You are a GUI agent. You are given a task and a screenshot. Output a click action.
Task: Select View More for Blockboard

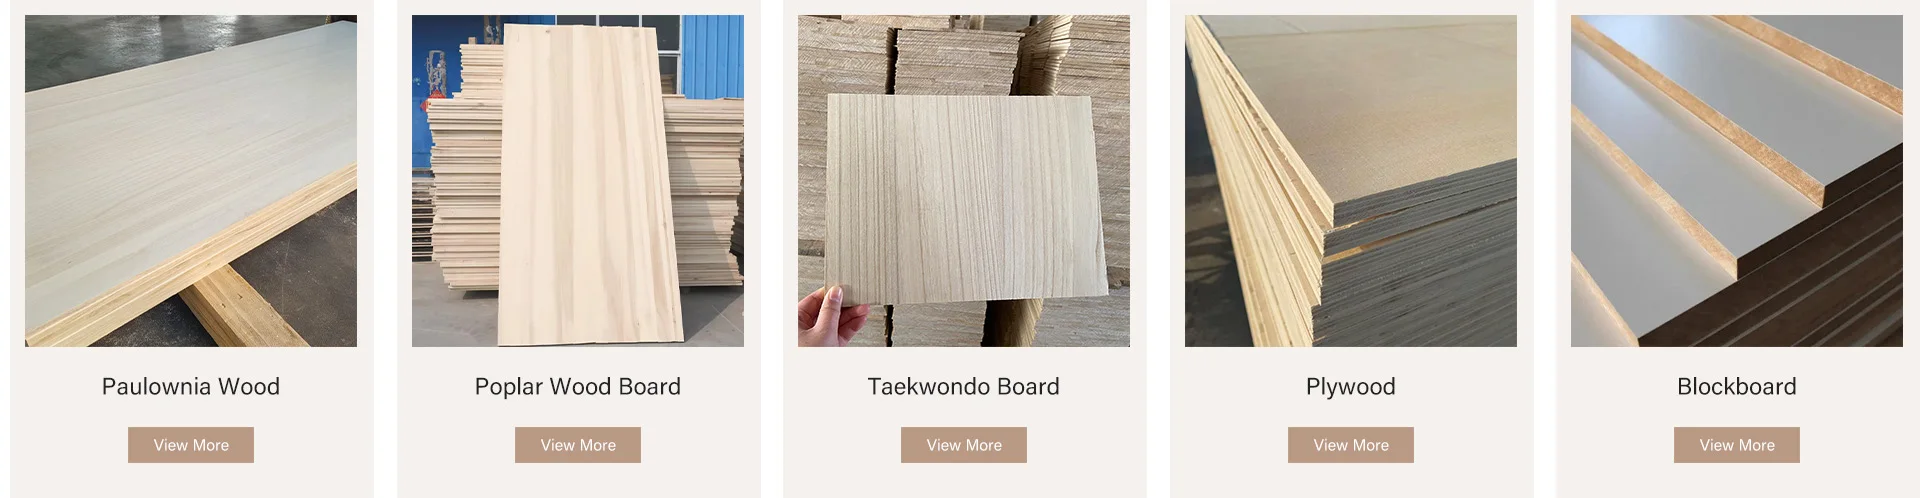(1737, 445)
